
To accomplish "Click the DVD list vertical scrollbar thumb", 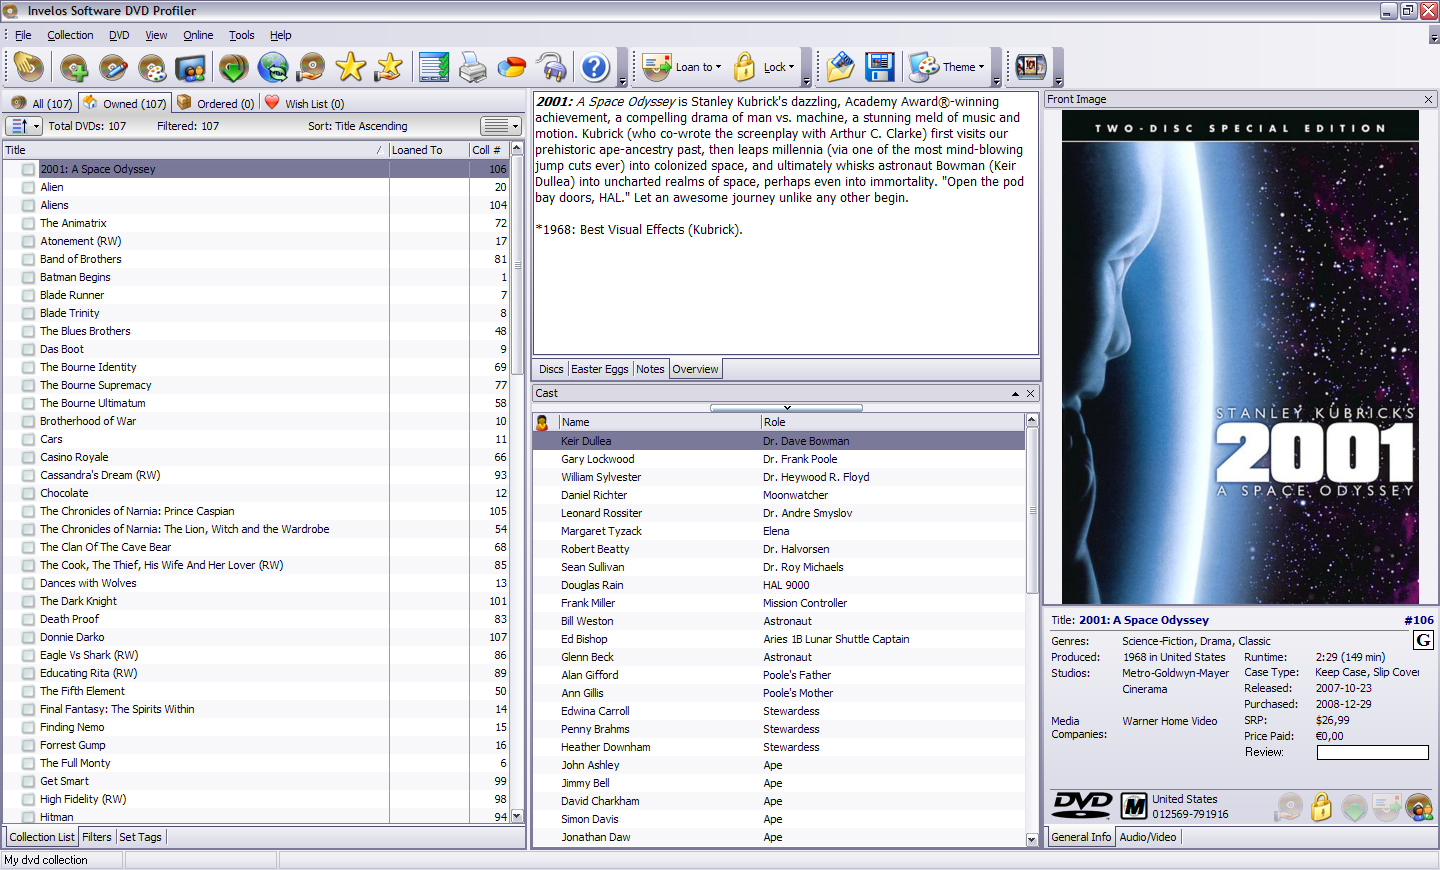I will pos(517,265).
